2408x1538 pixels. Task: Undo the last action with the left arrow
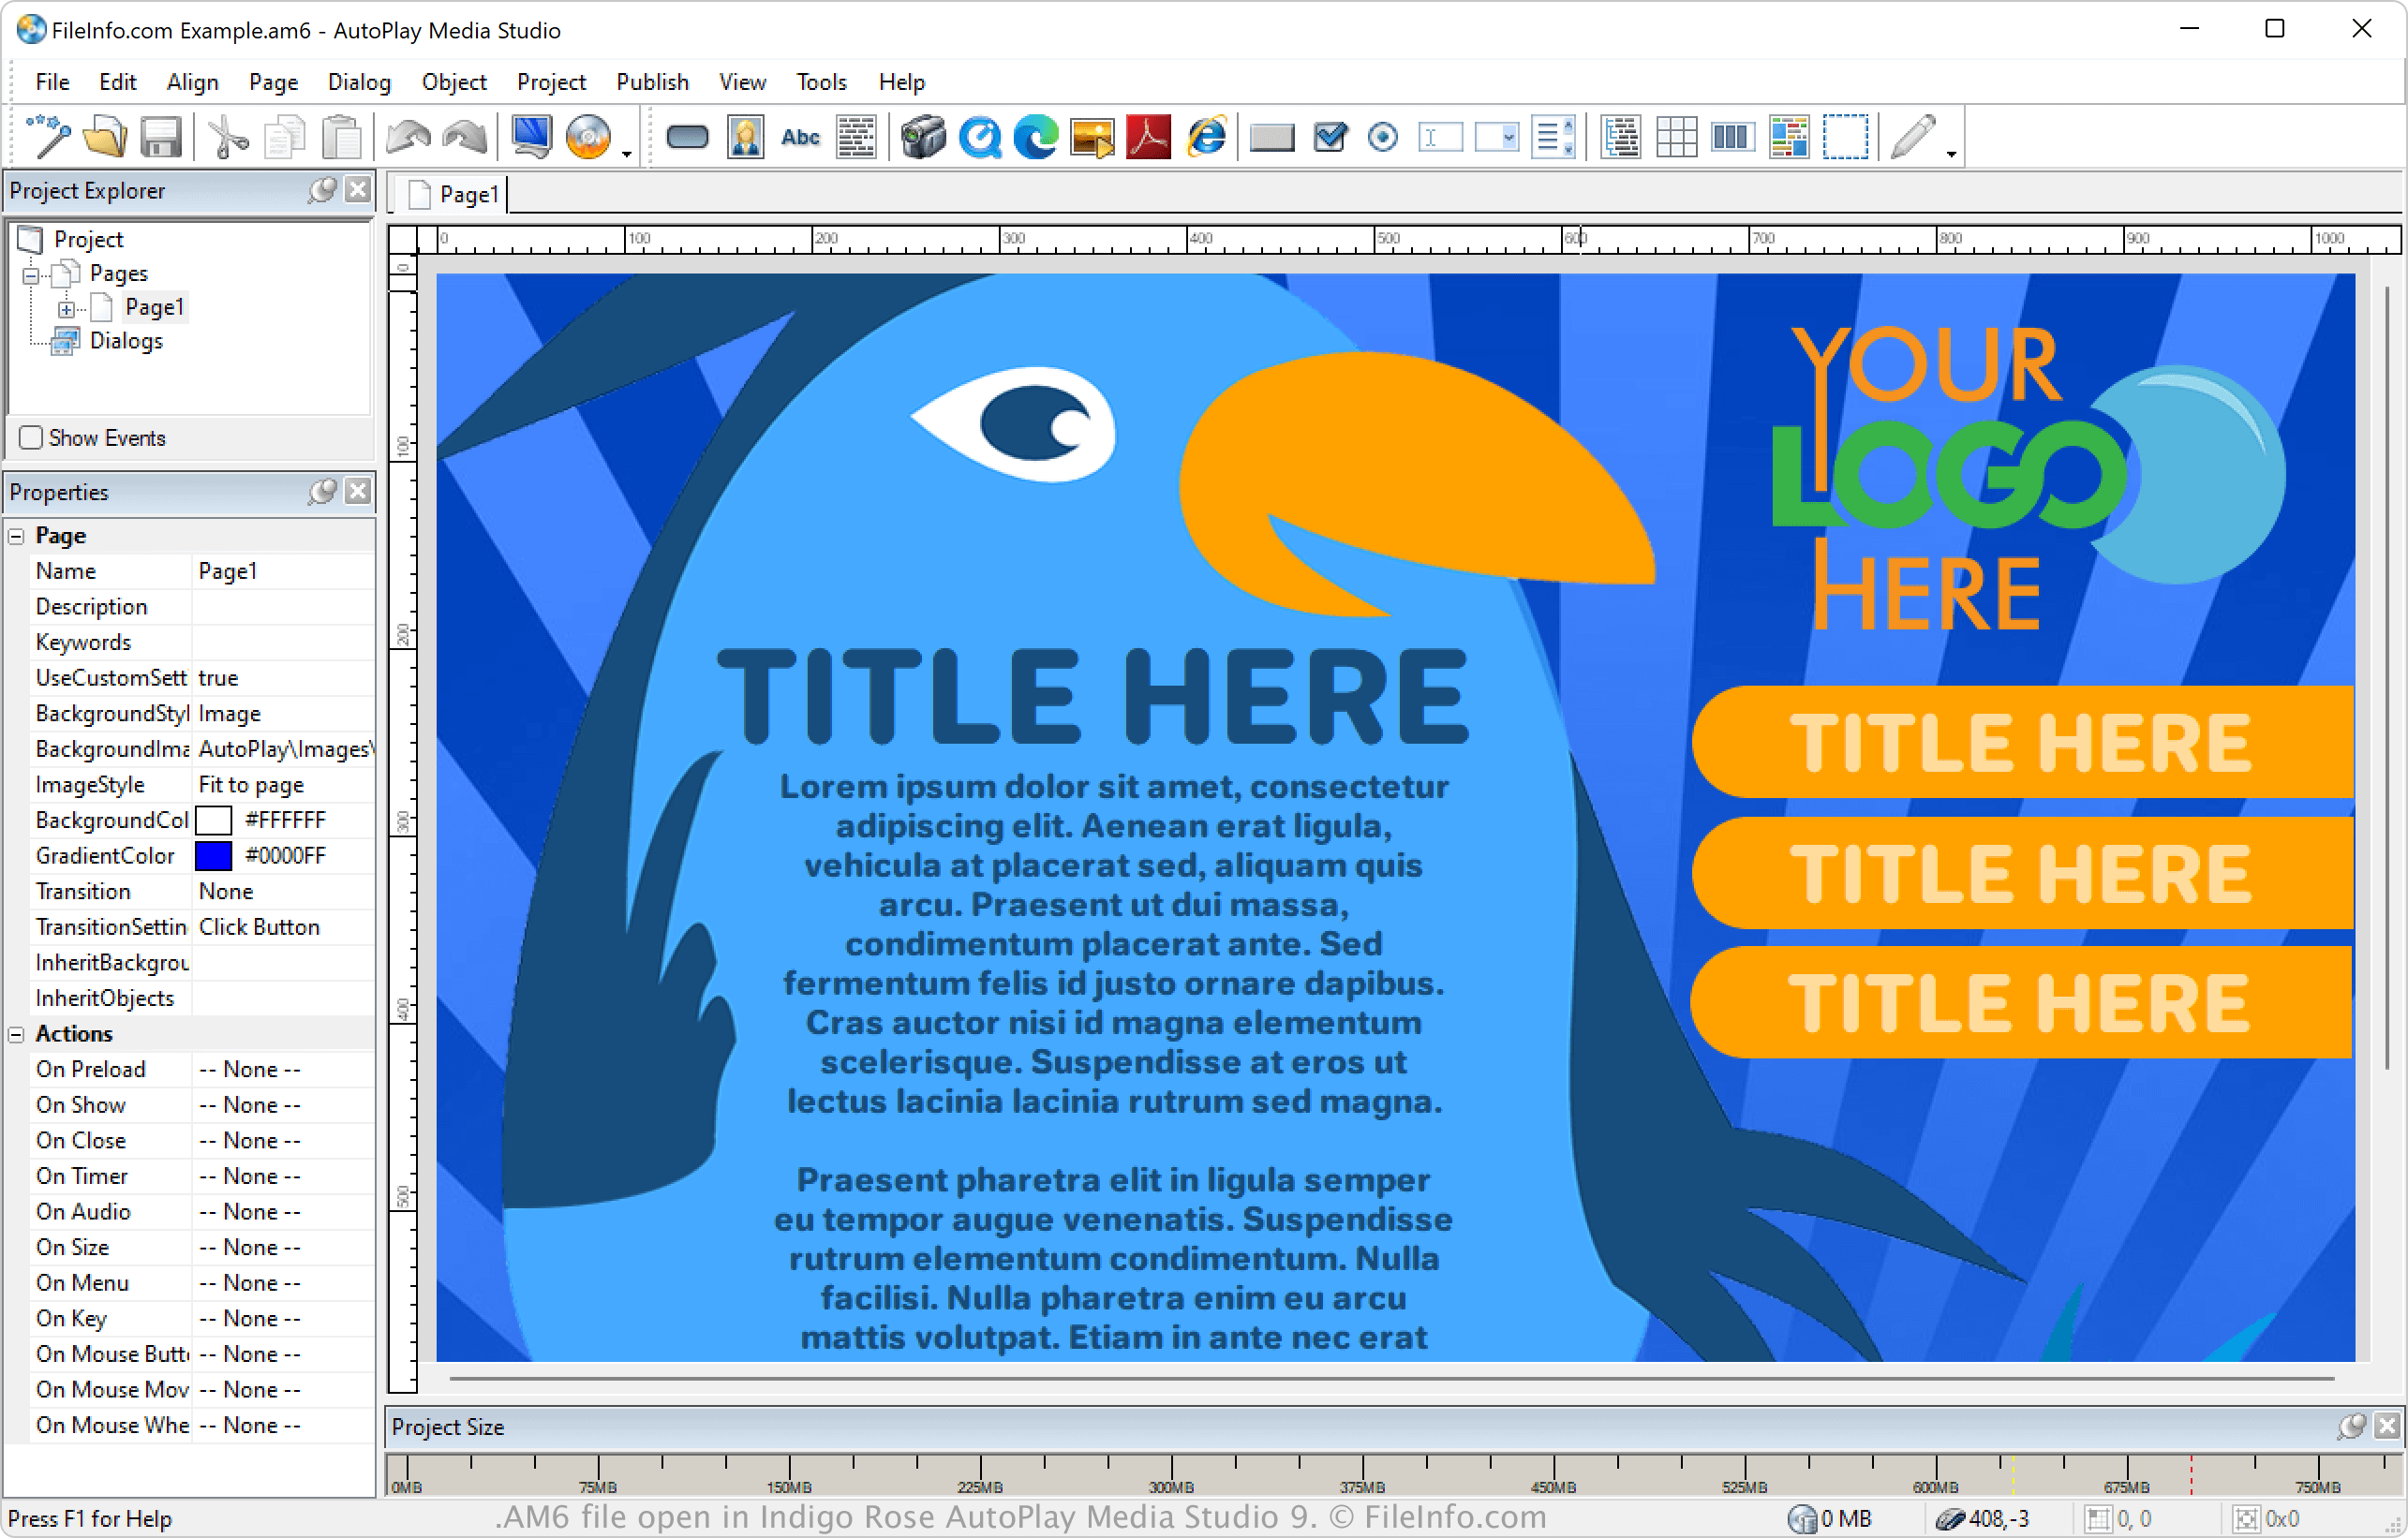pos(408,137)
